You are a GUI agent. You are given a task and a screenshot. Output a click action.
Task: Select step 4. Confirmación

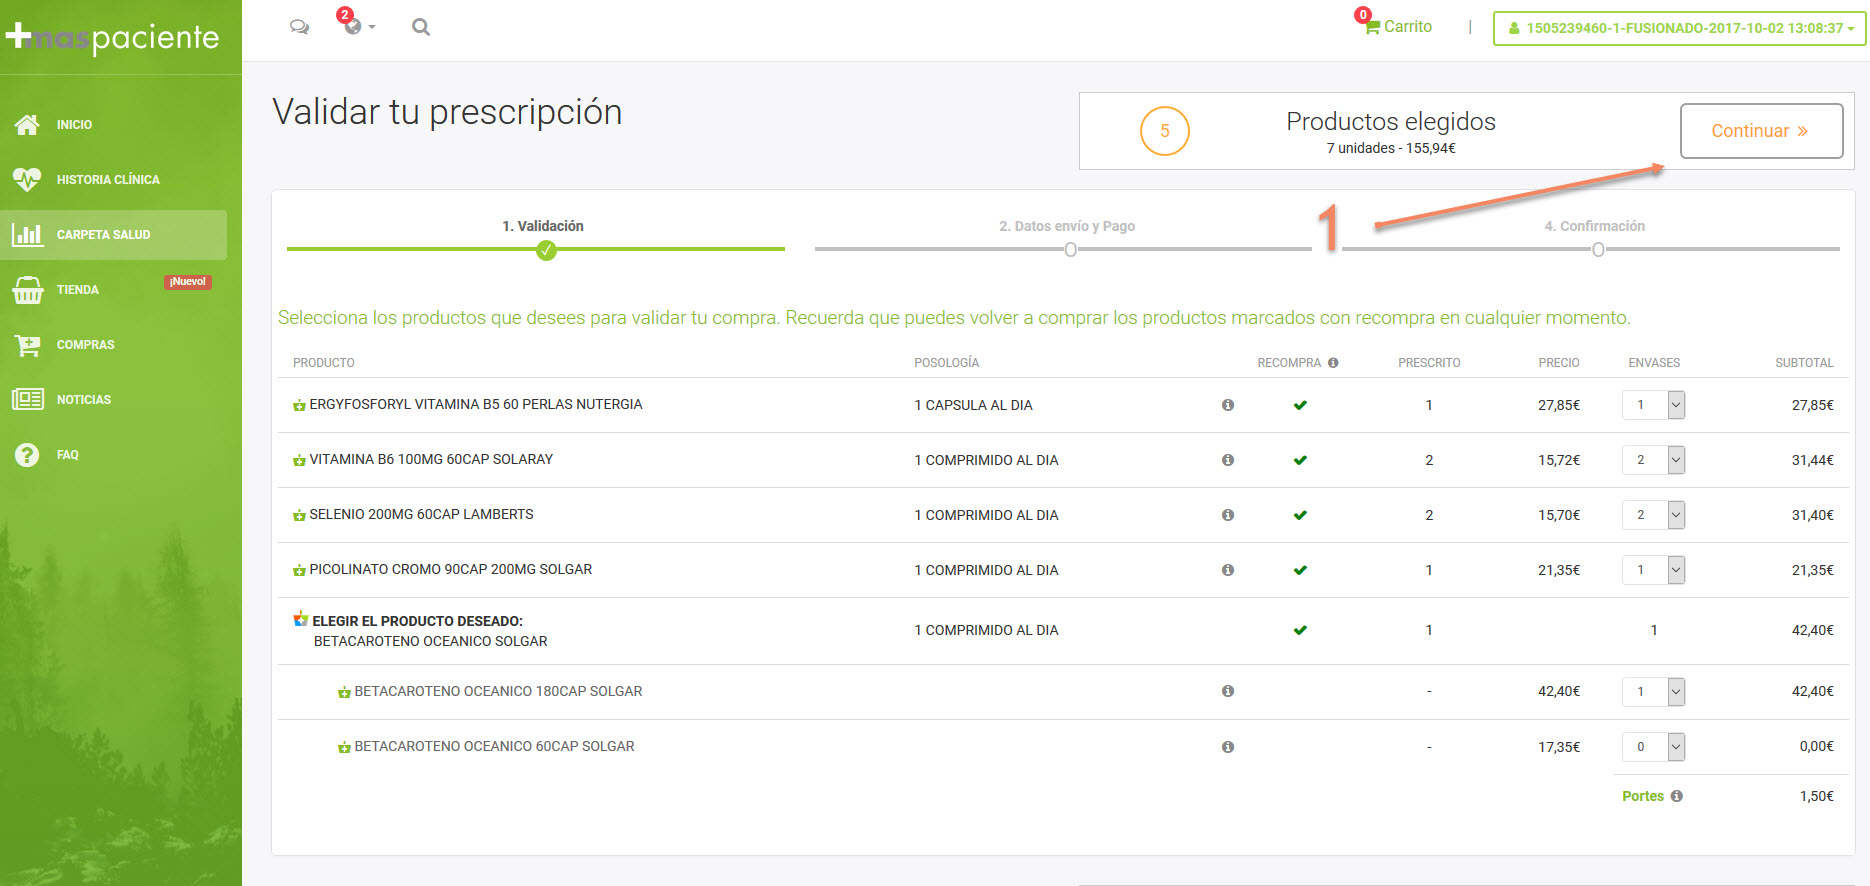1595,226
